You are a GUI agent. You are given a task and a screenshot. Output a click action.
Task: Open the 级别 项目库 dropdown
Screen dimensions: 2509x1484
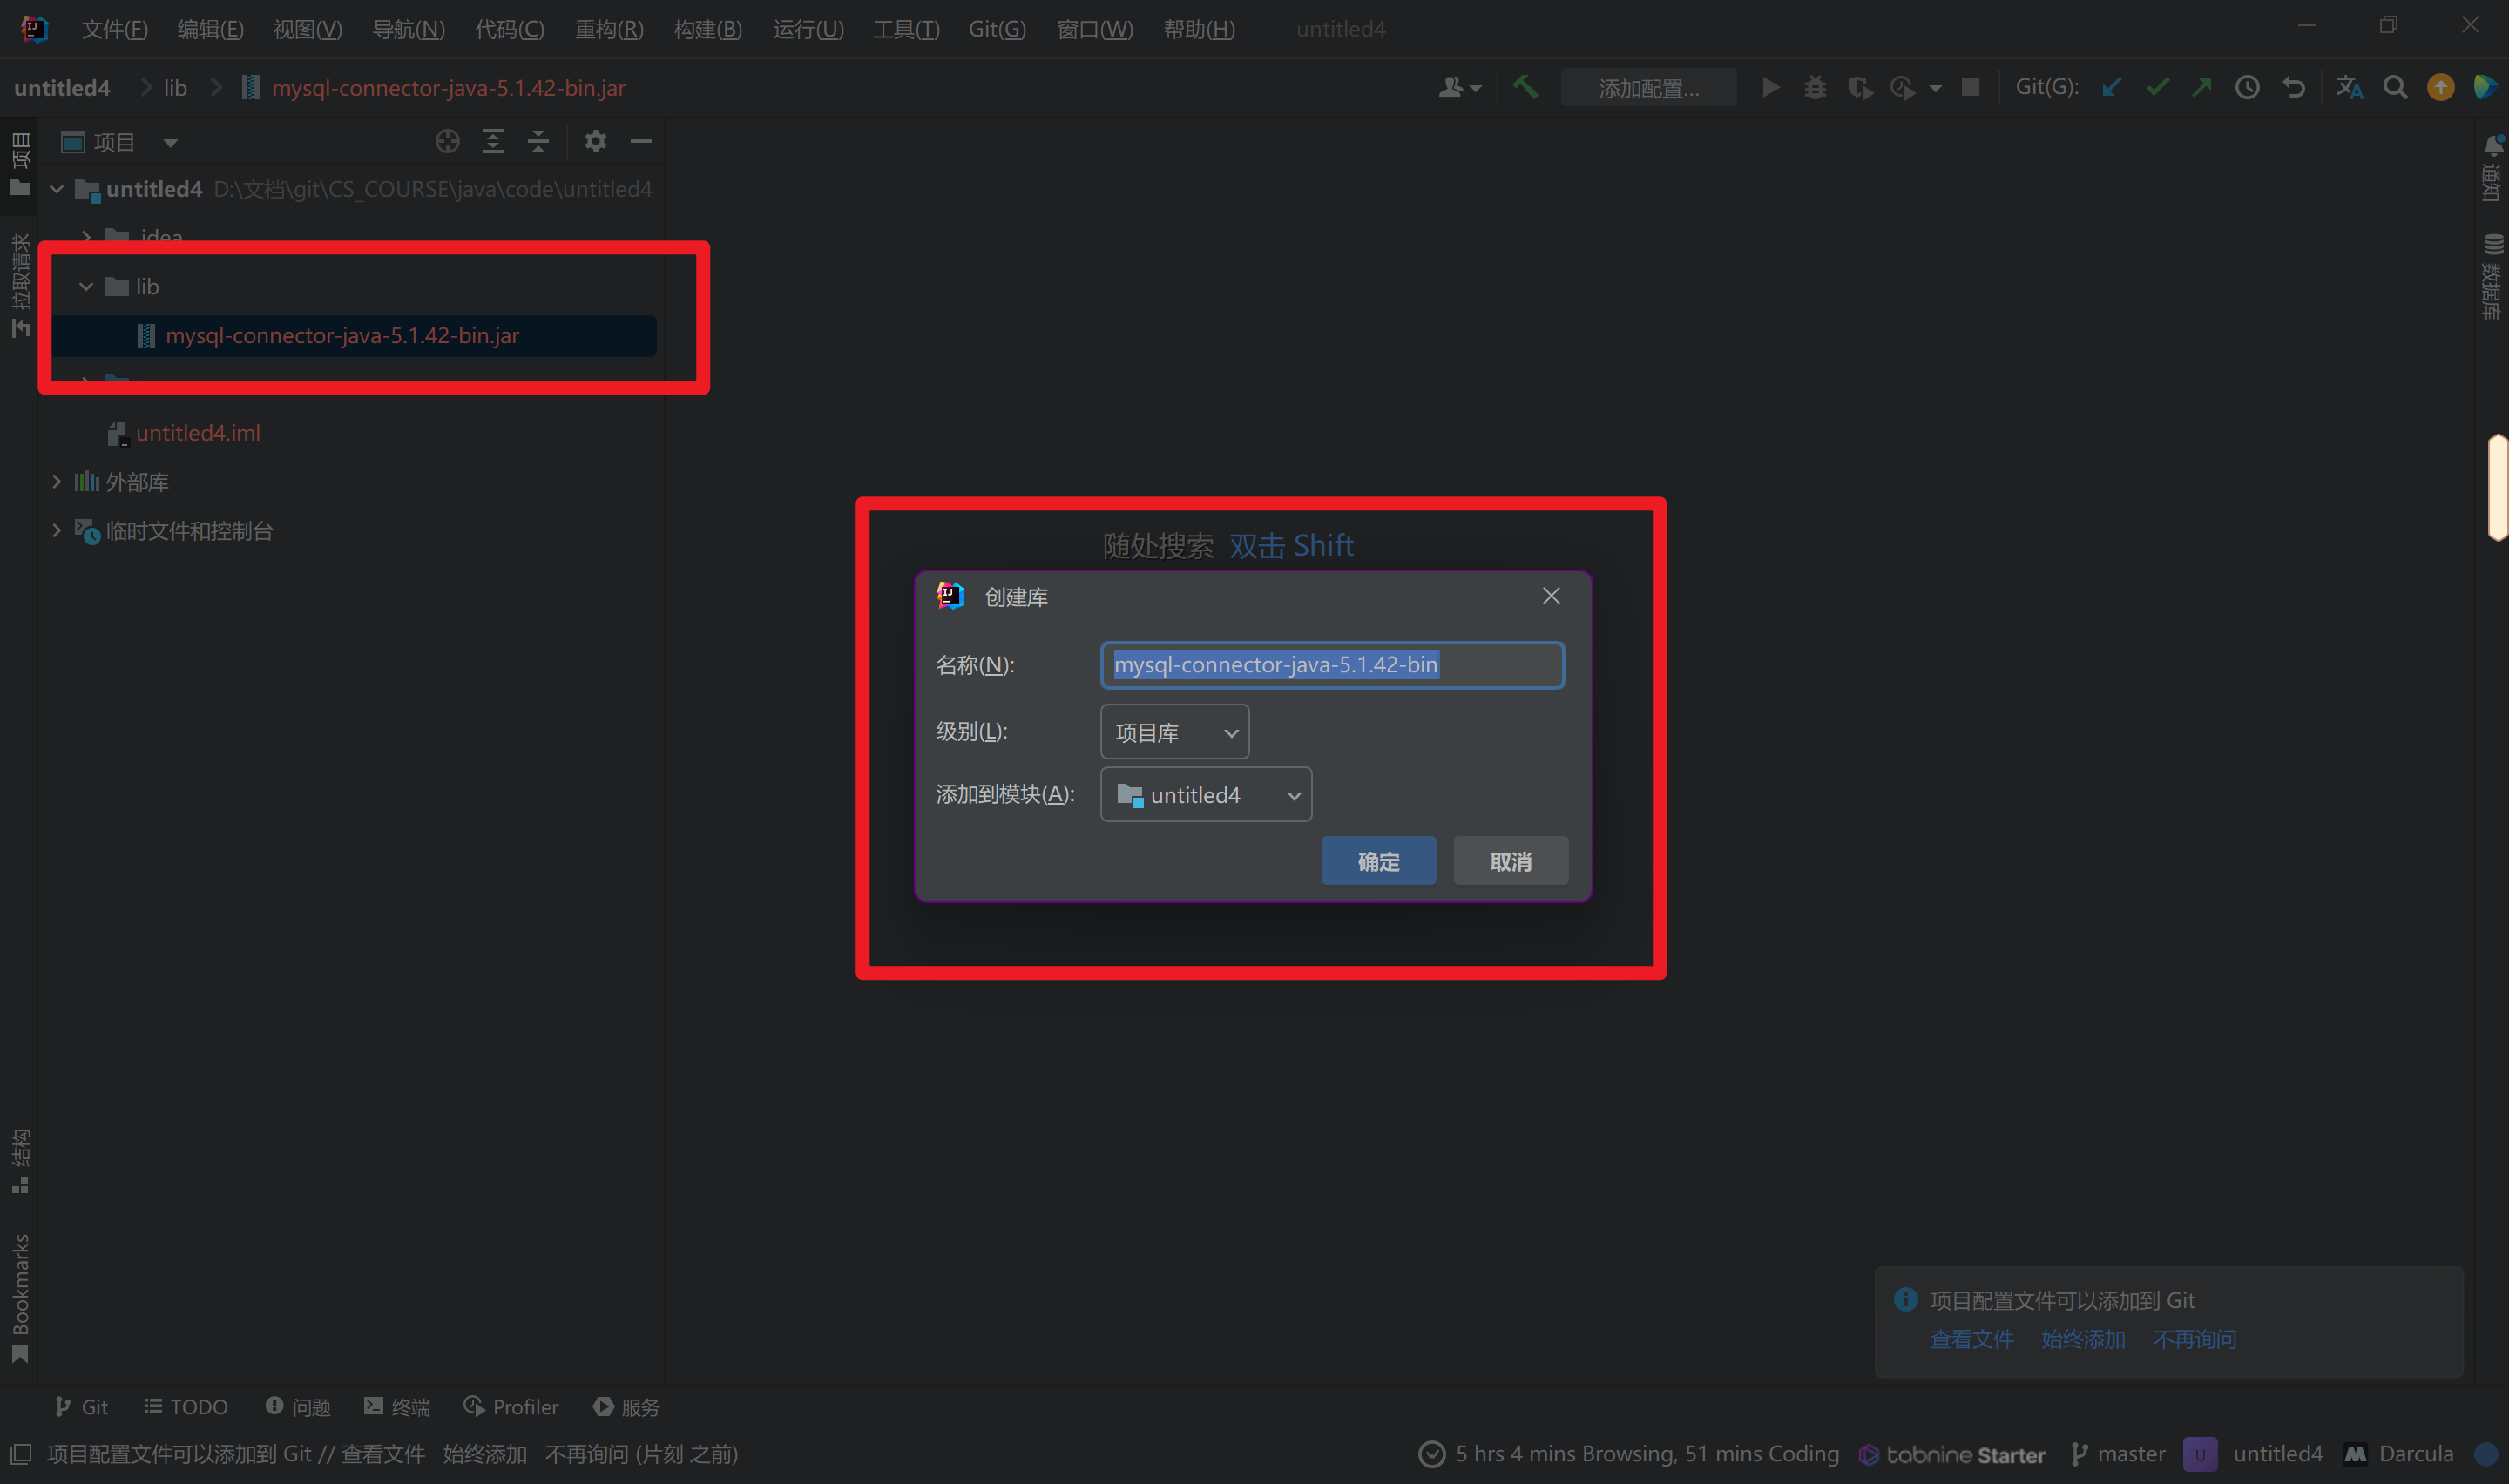pyautogui.click(x=1174, y=732)
